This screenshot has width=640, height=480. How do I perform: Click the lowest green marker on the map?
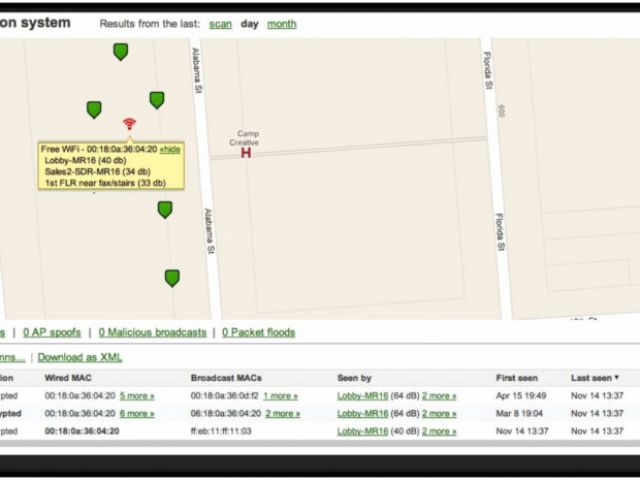tap(172, 277)
